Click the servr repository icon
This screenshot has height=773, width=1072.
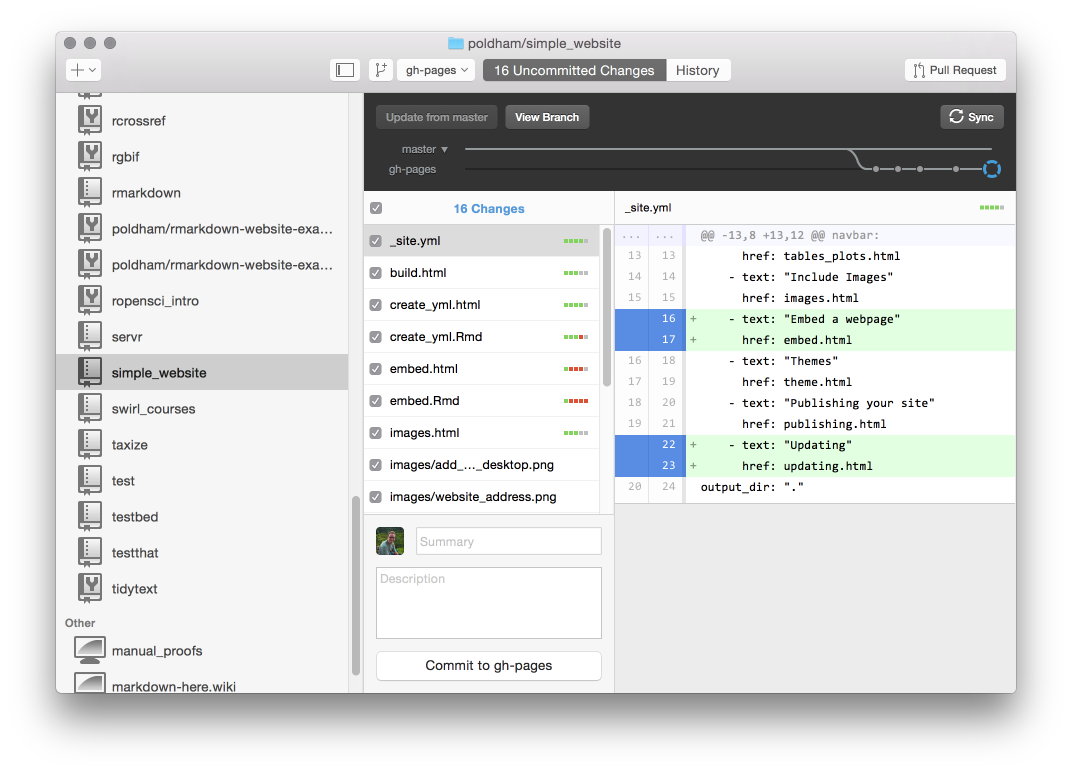point(90,337)
